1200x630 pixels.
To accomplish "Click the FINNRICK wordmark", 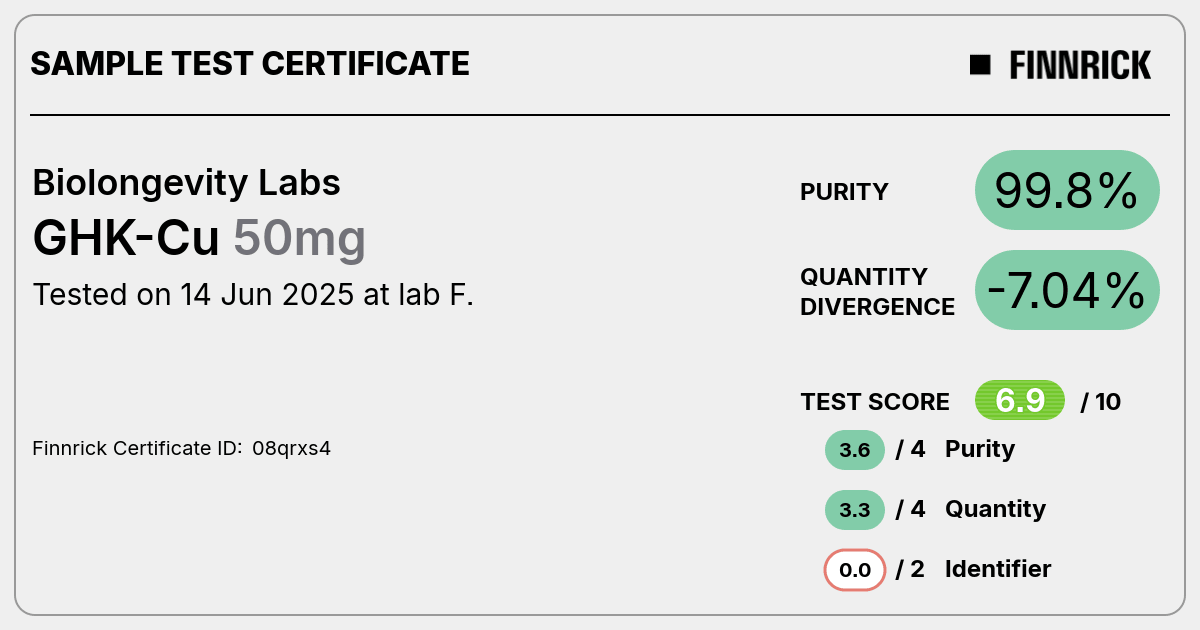I will pyautogui.click(x=1080, y=66).
